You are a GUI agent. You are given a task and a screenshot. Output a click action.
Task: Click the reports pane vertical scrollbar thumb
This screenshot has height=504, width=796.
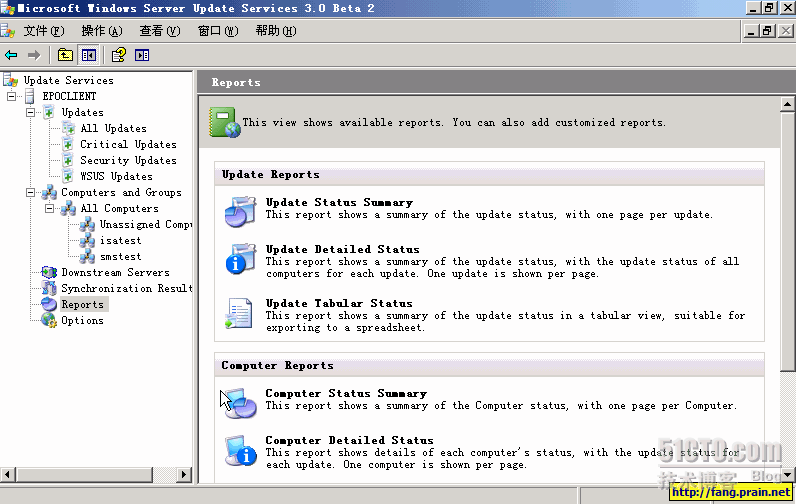click(787, 242)
